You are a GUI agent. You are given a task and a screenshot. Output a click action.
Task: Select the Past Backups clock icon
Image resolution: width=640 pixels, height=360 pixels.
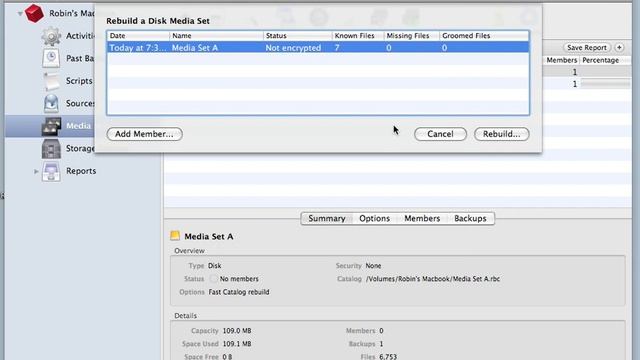(51, 58)
